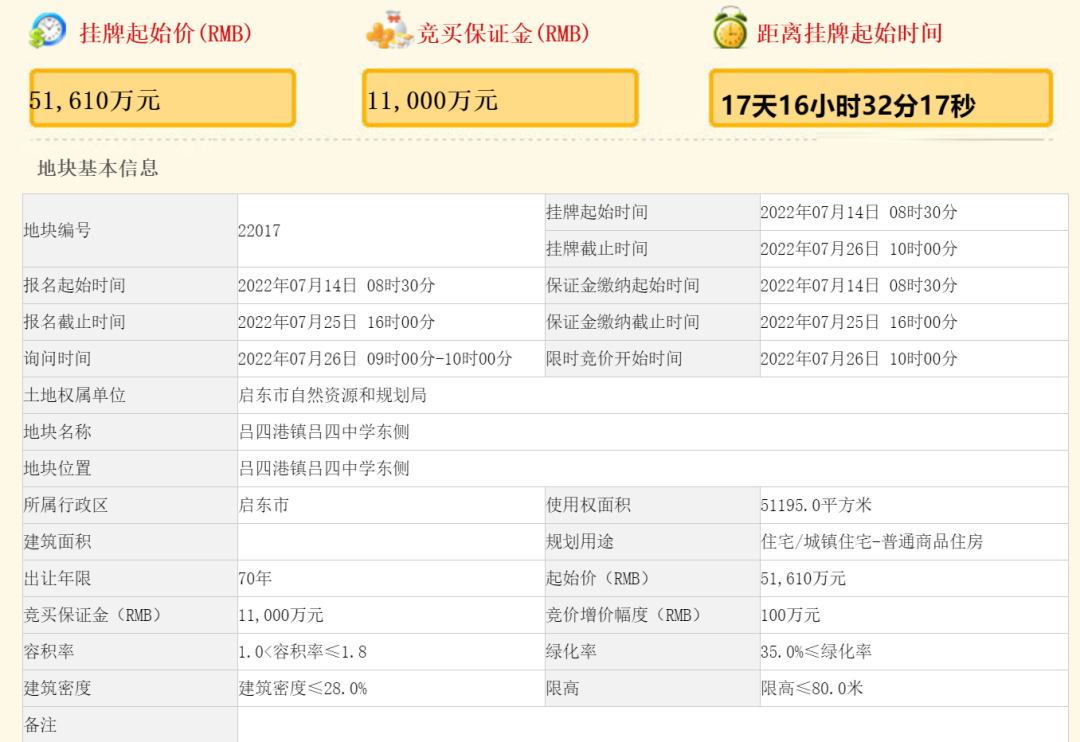
Task: Click the gold coins icon beside 竞买保证金
Action: tap(389, 30)
